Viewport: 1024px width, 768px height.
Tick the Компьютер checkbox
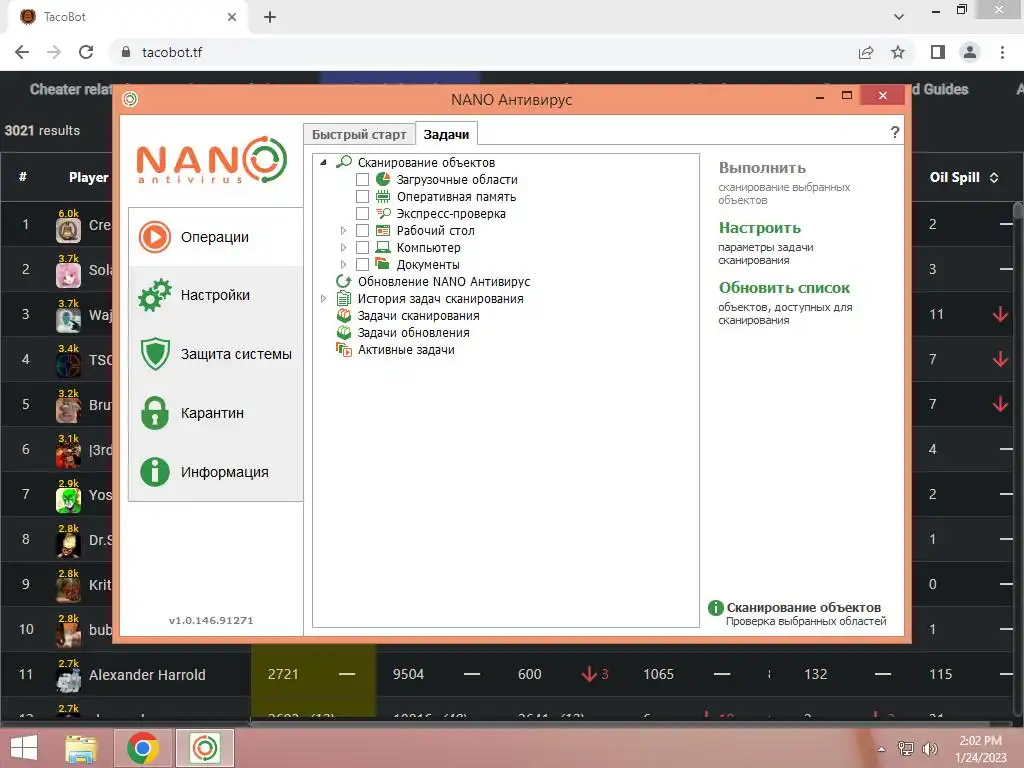362,247
